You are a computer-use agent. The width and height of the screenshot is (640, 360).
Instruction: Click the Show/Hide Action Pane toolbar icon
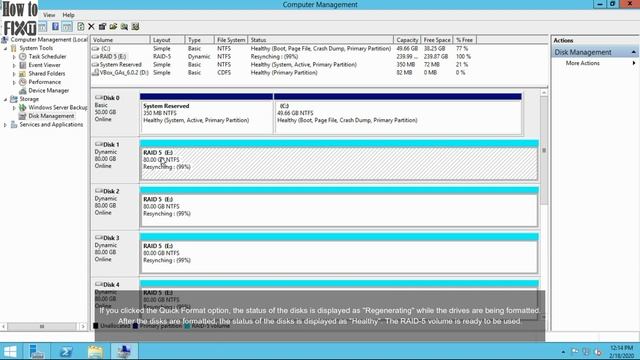pyautogui.click(x=67, y=27)
